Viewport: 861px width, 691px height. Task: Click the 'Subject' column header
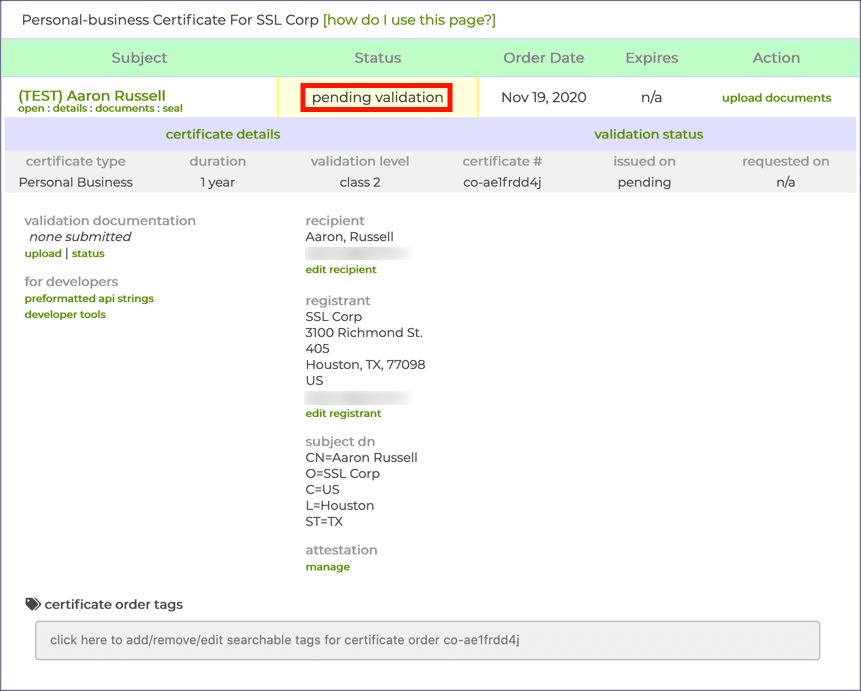click(139, 58)
